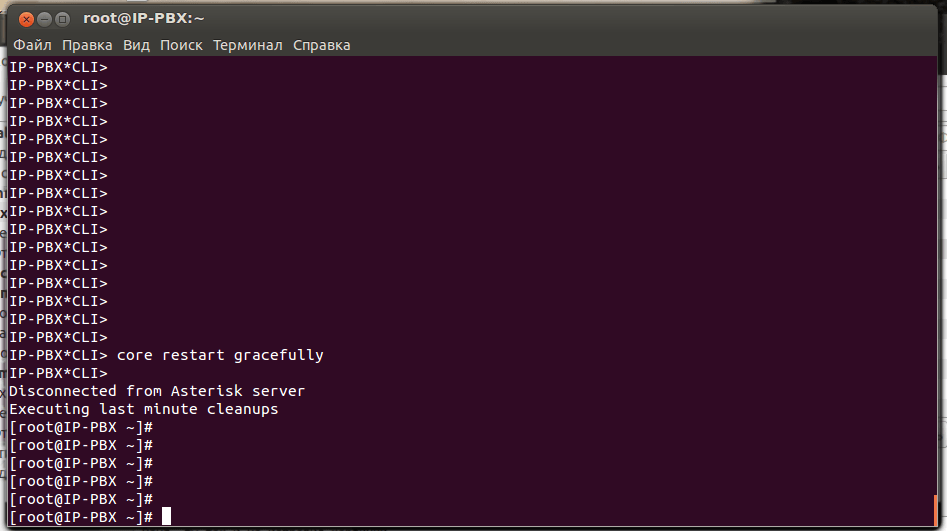This screenshot has height=531, width=947.
Task: Expand the Терминал menu
Action: coord(248,45)
